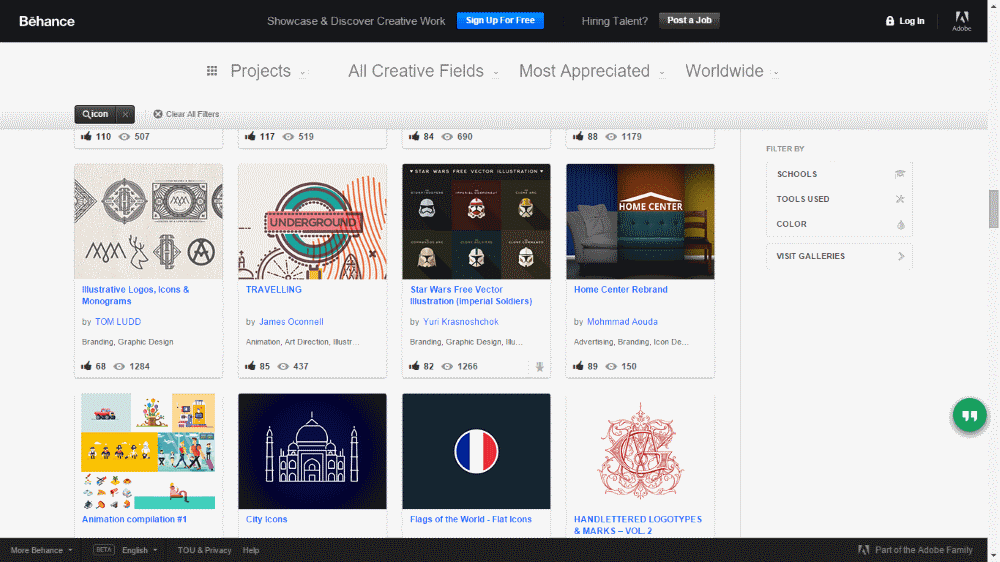Click the Clear All Filters x icon
This screenshot has width=1000, height=562.
coord(158,114)
